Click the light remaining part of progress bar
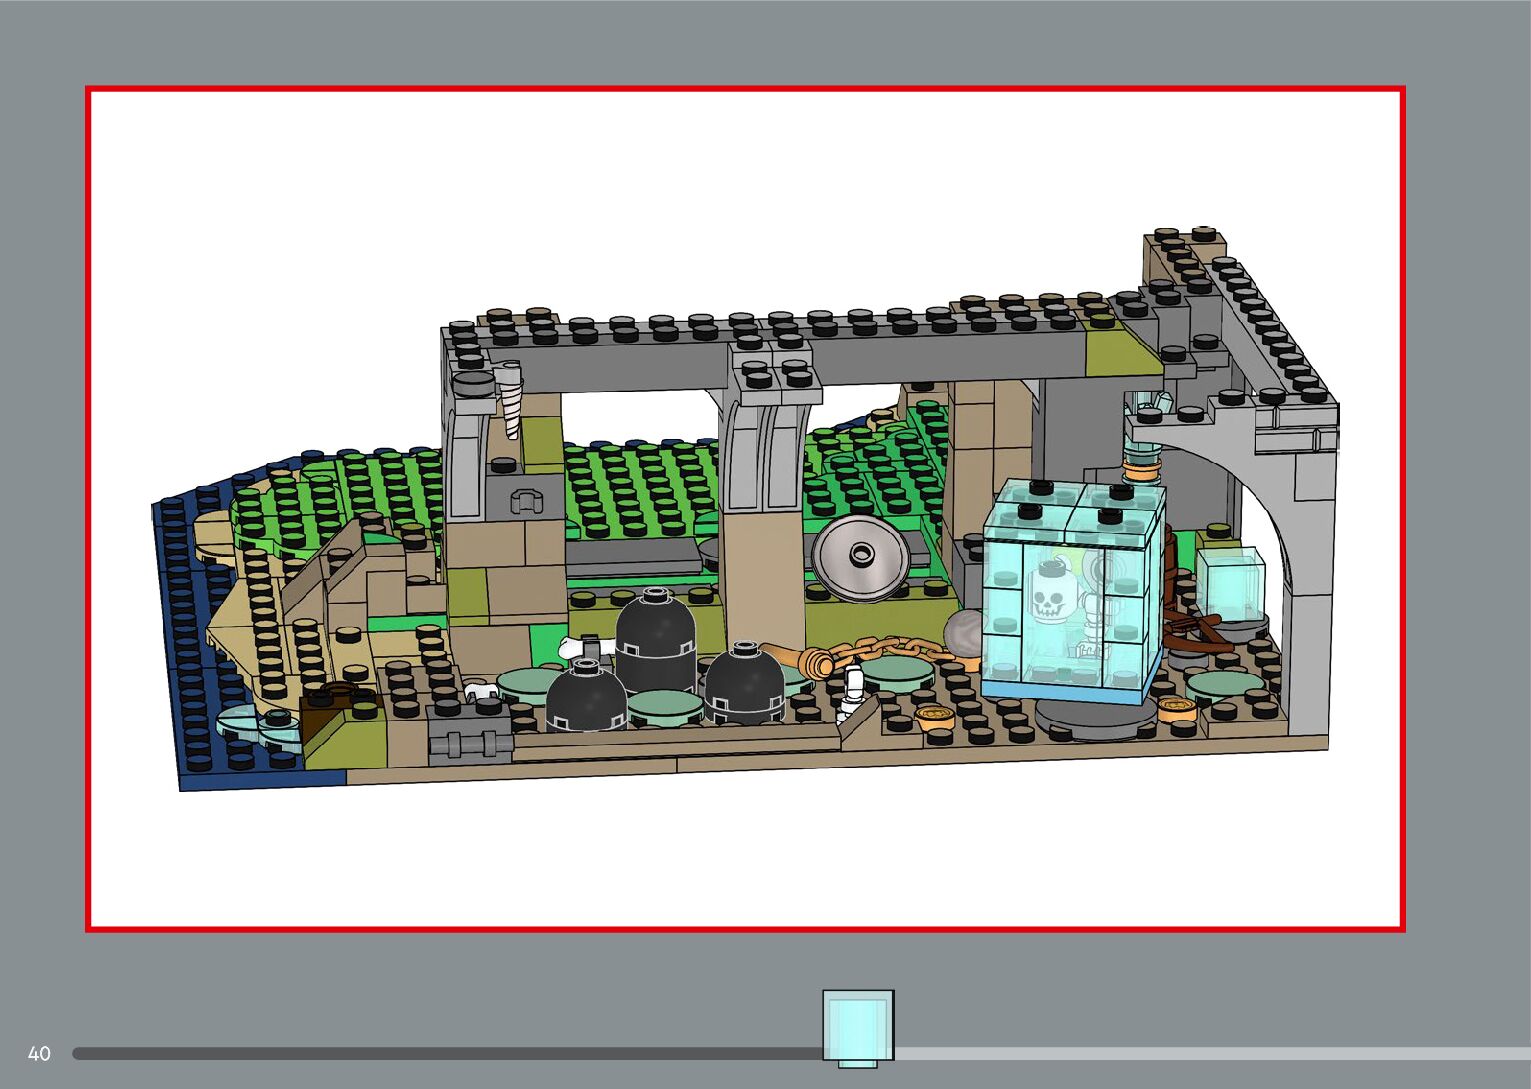1531x1089 pixels. pos(1200,1053)
